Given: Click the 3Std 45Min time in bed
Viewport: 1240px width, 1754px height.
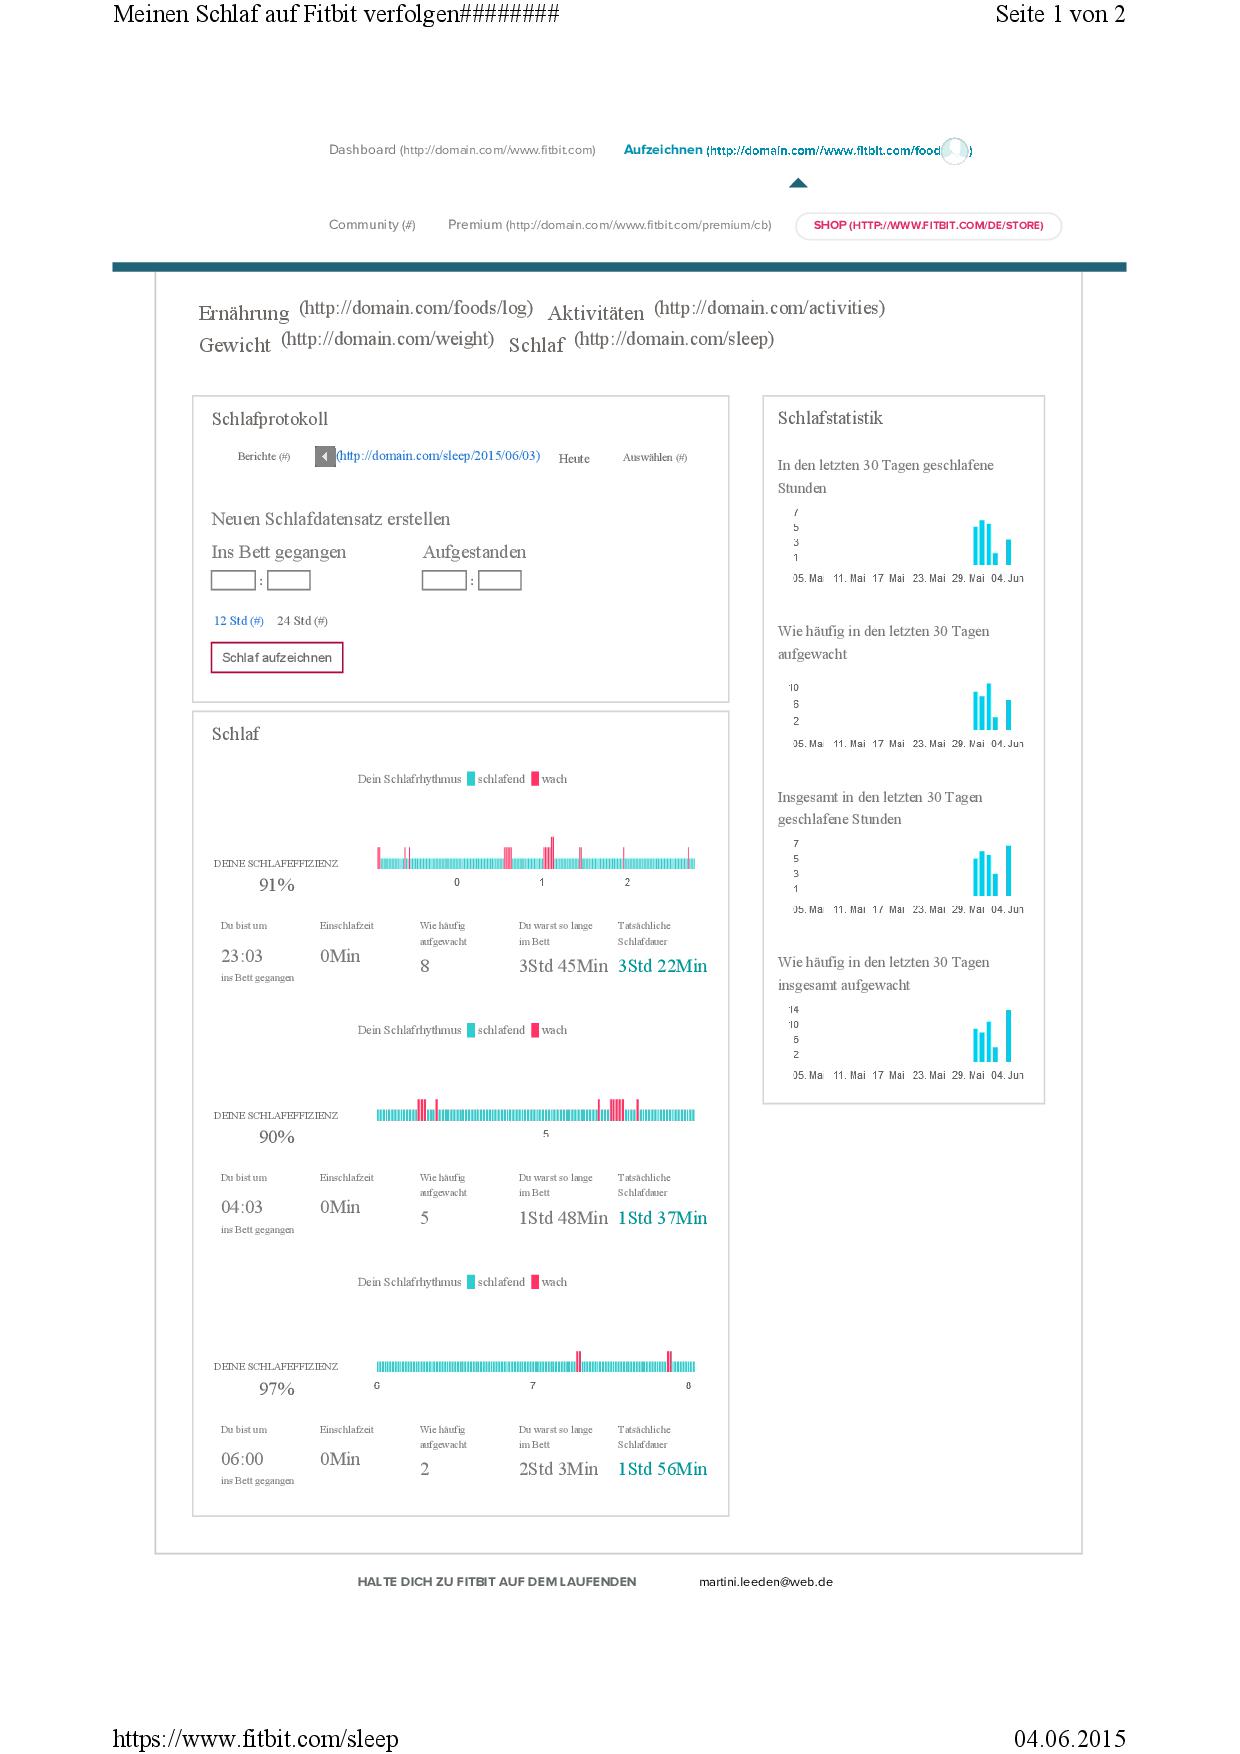Looking at the screenshot, I should (563, 966).
